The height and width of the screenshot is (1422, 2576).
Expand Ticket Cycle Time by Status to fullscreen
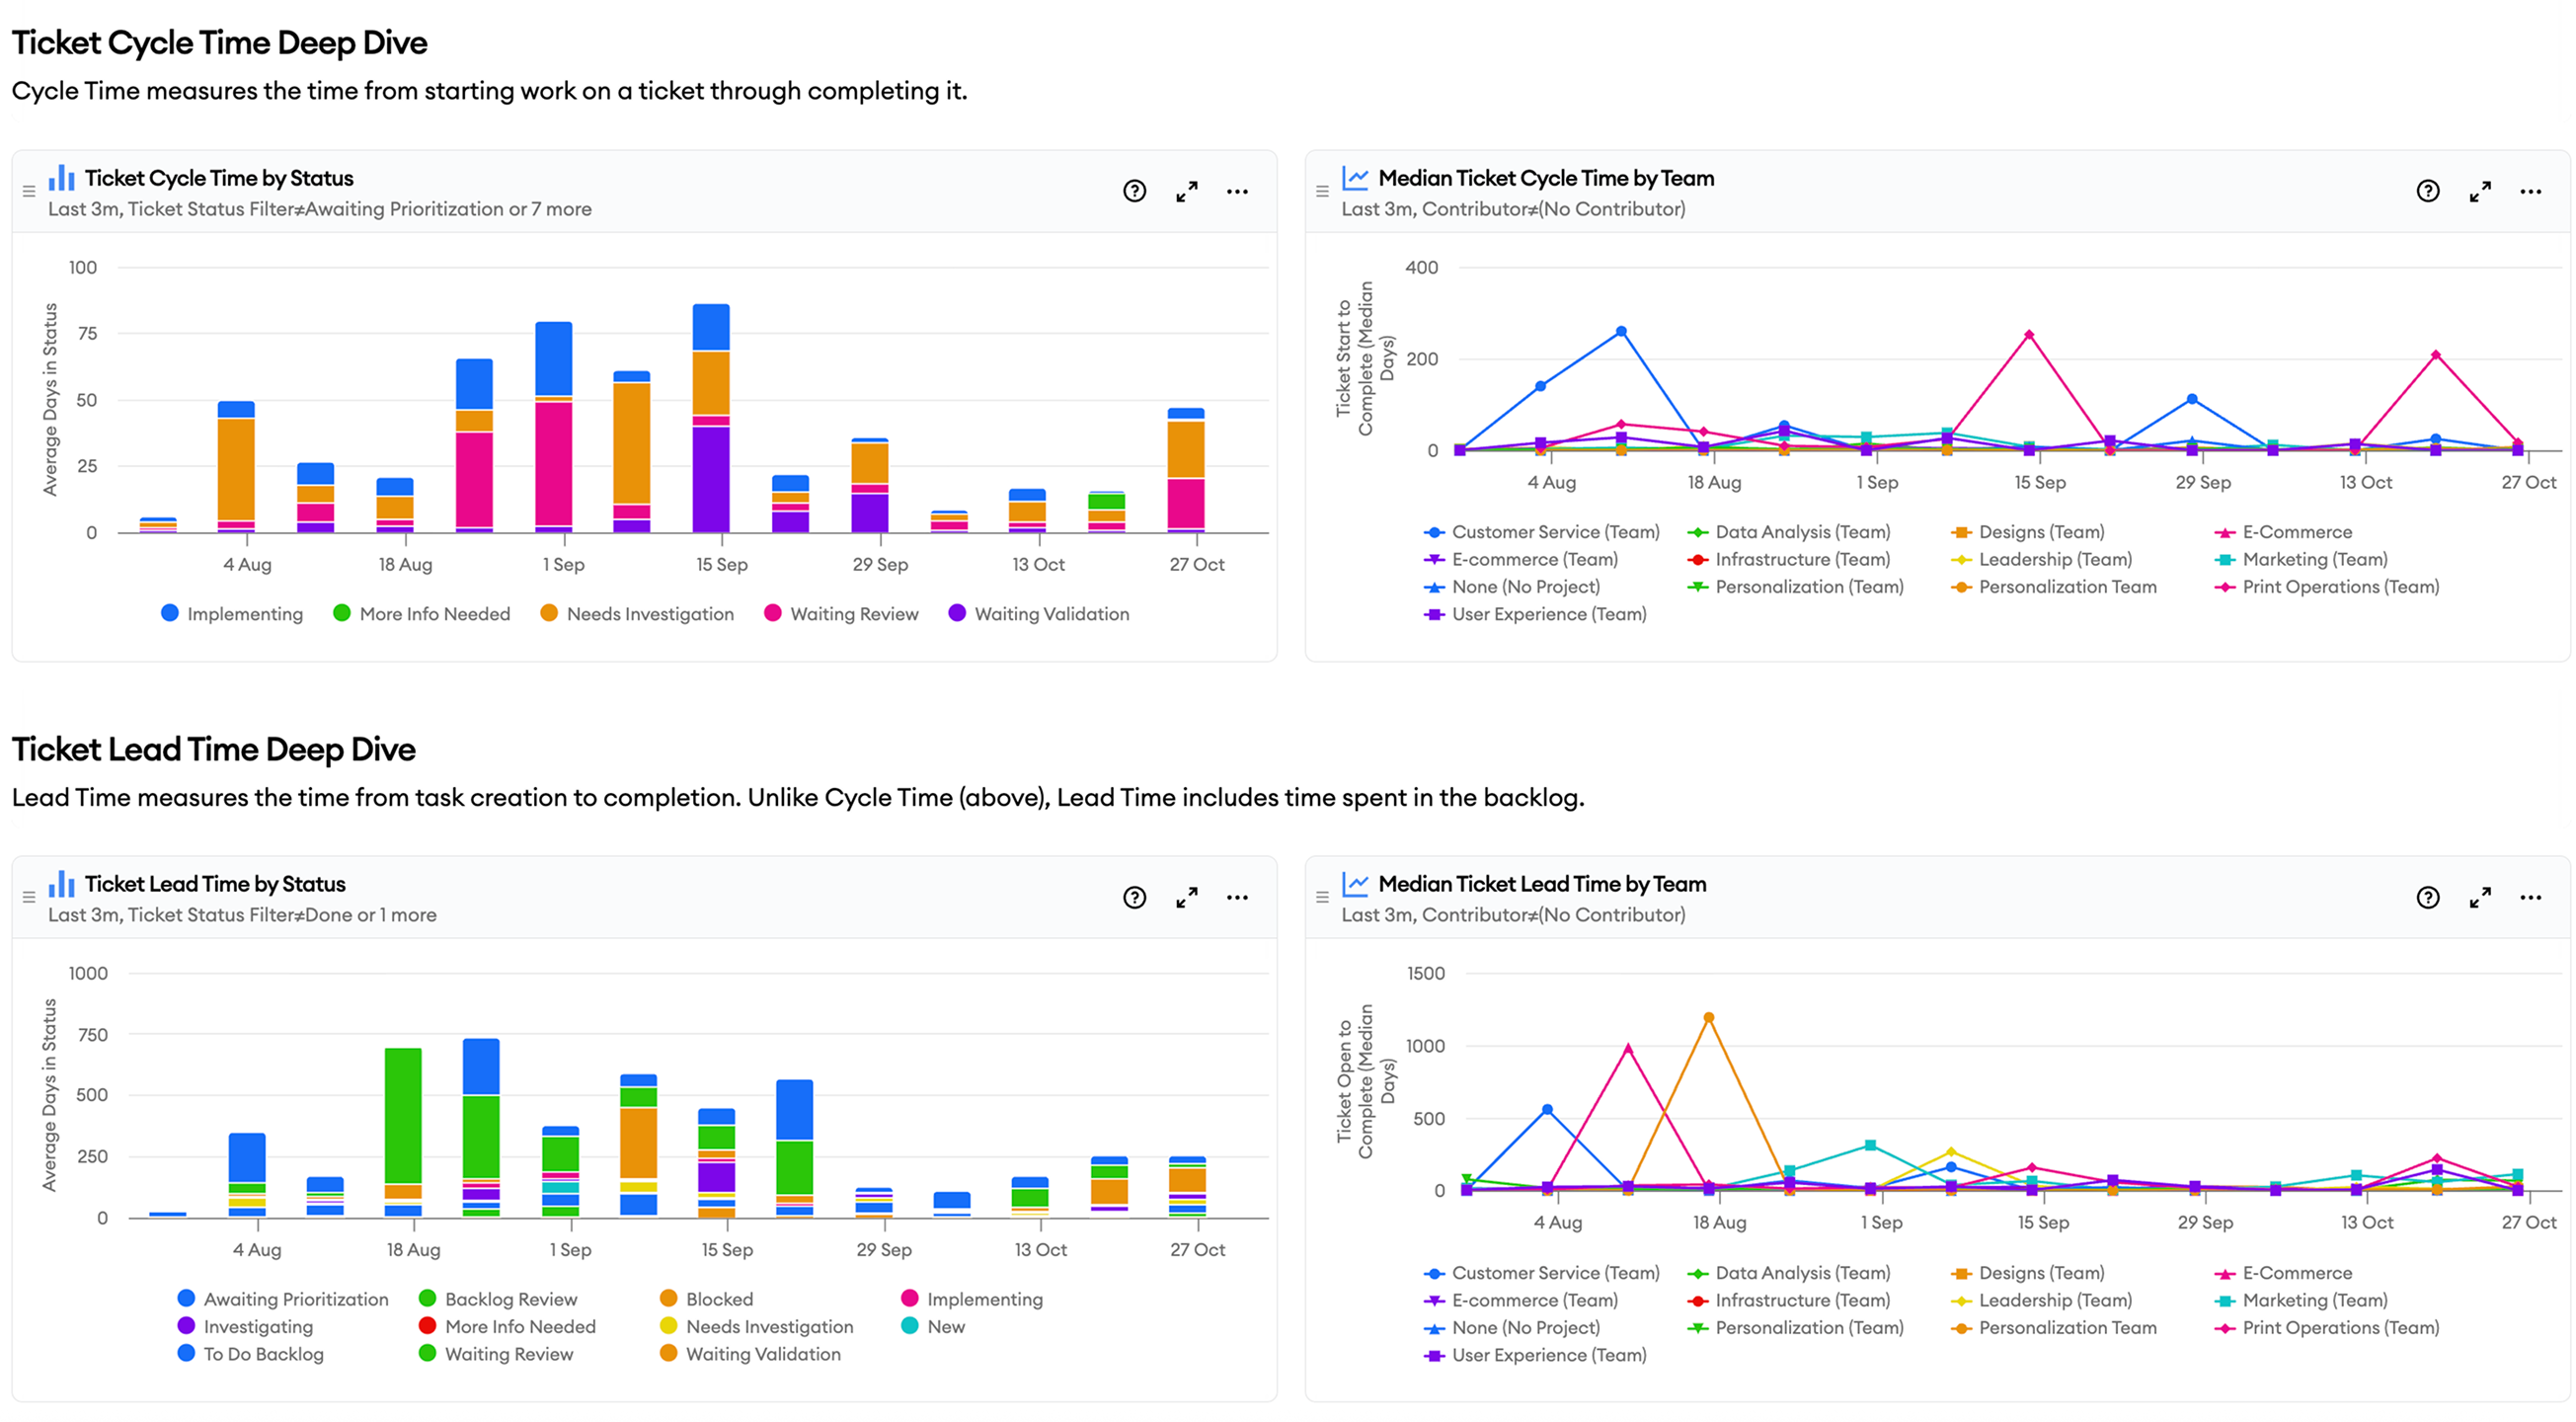point(1186,191)
